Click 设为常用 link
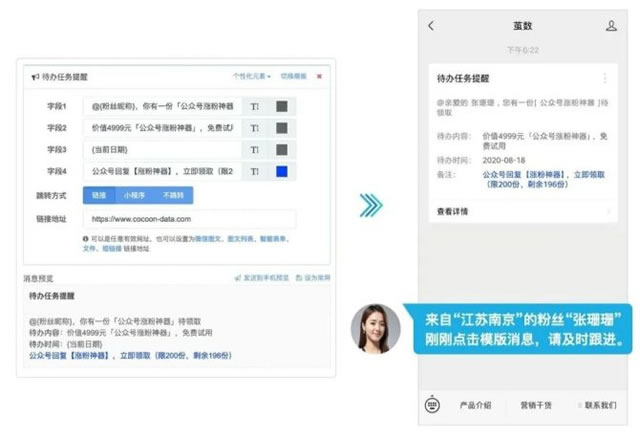 [317, 278]
